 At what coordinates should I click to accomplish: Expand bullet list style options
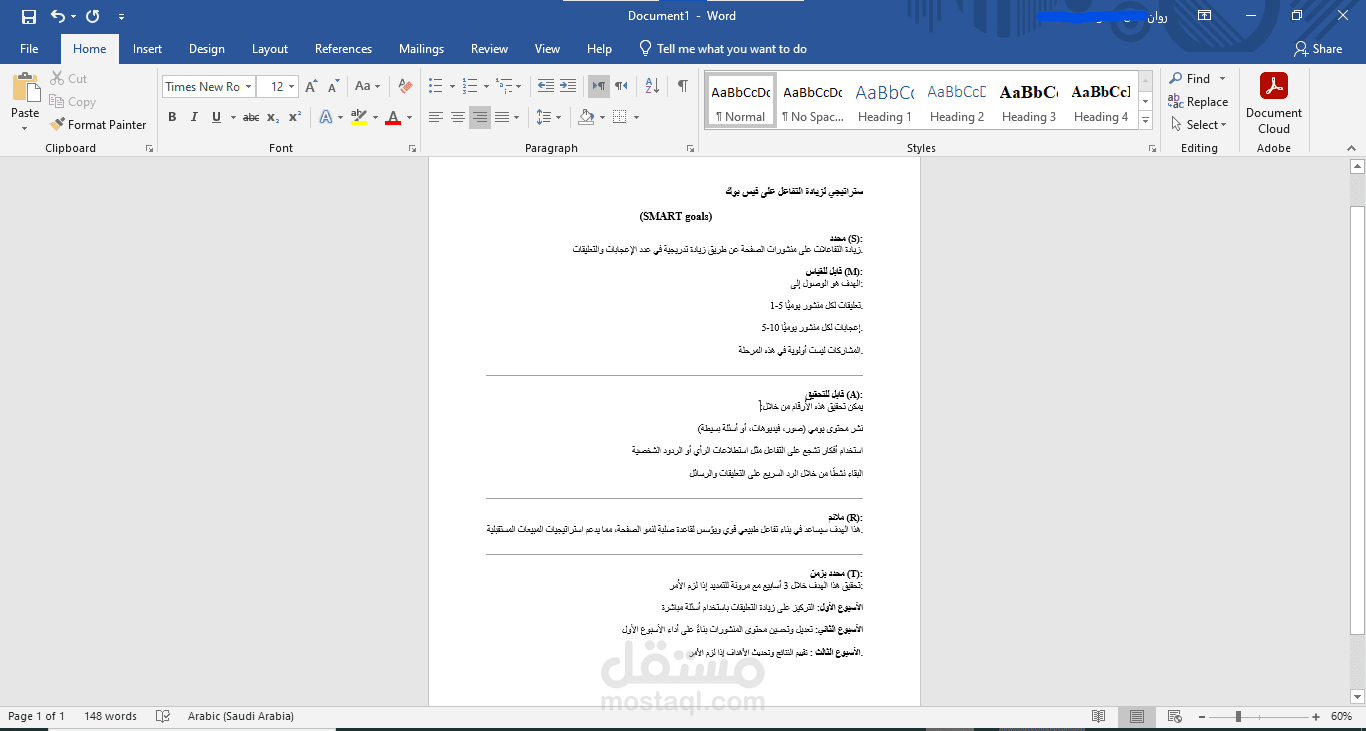tap(452, 87)
